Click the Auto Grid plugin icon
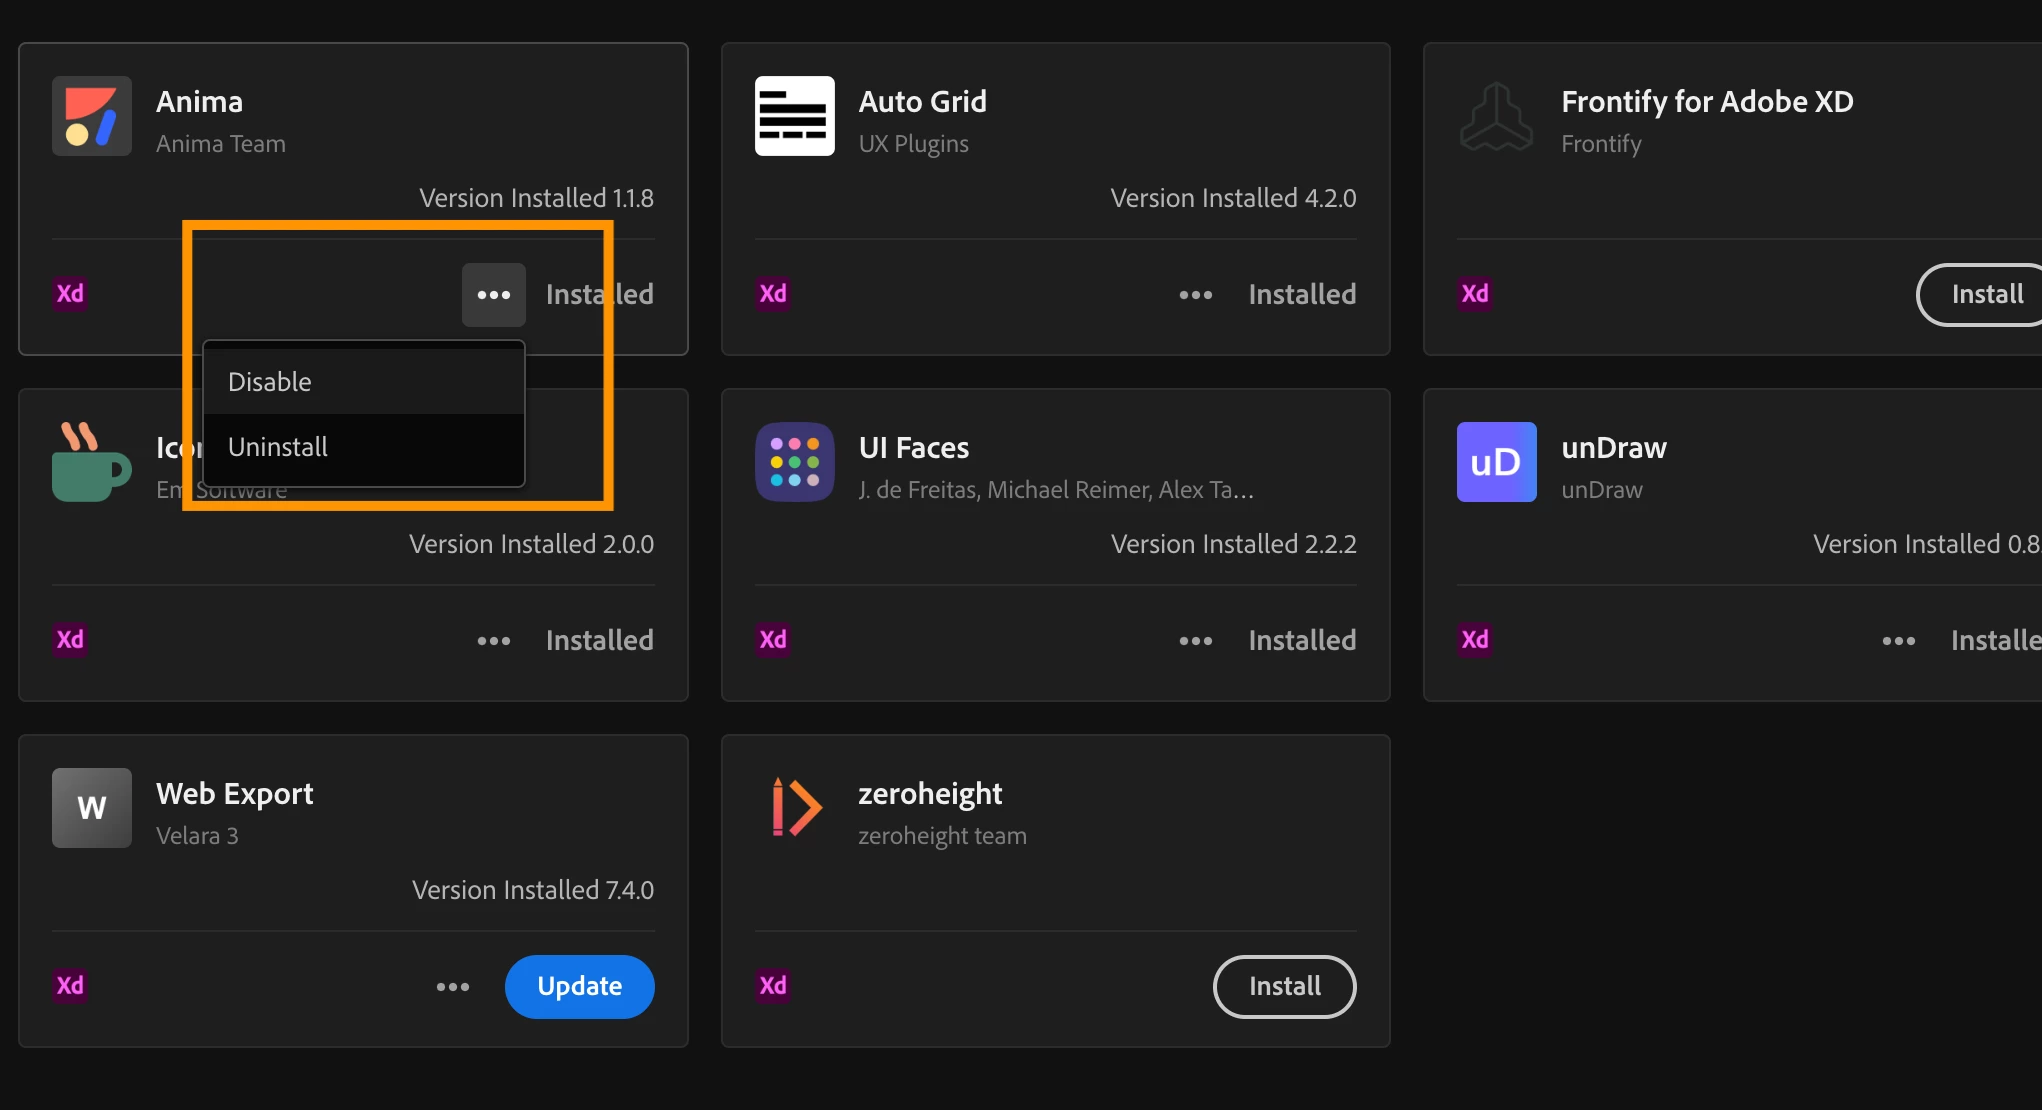 coord(794,116)
